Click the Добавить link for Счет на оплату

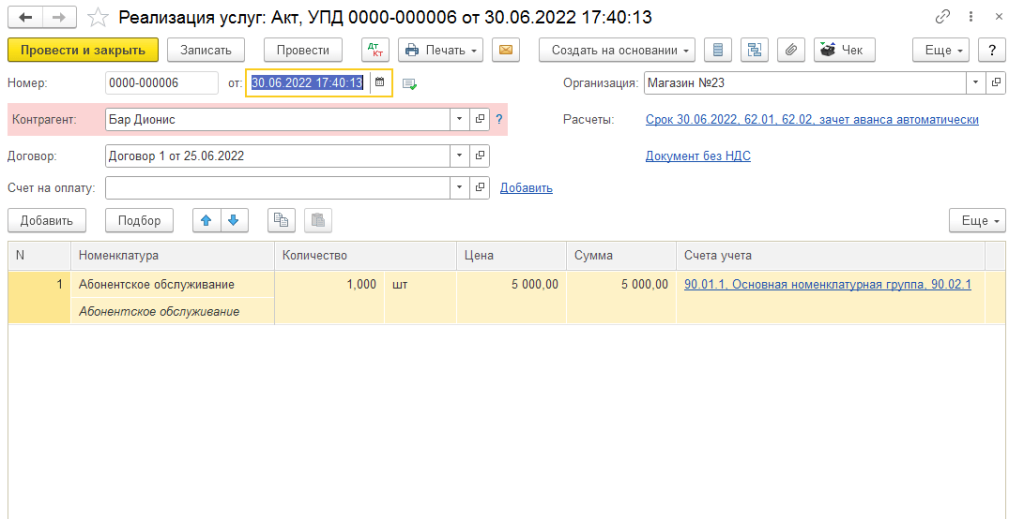526,188
